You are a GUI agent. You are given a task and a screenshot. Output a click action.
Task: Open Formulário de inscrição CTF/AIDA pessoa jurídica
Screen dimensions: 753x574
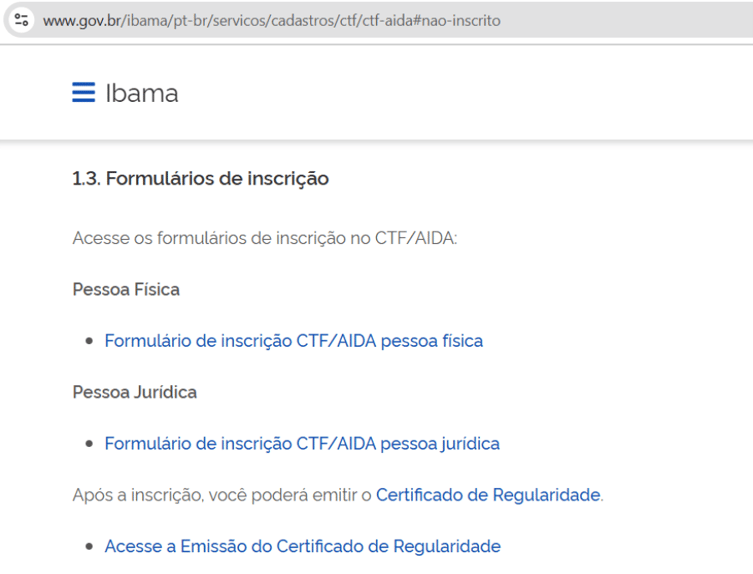pyautogui.click(x=301, y=443)
